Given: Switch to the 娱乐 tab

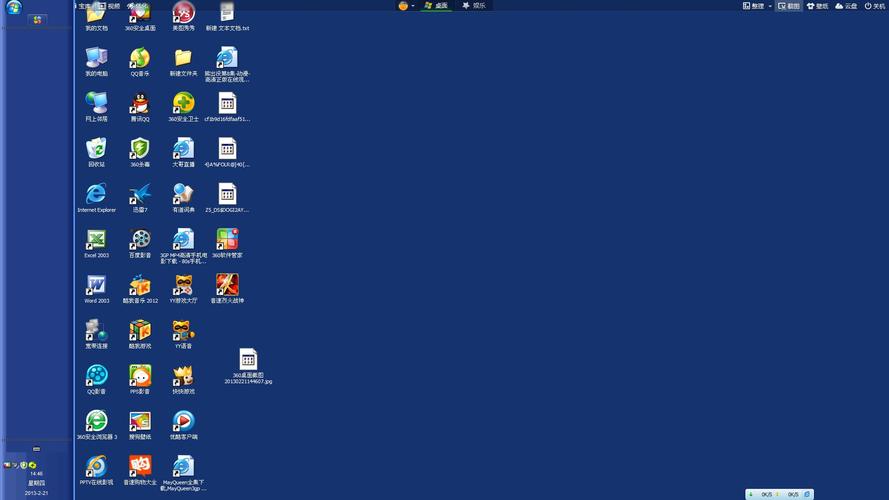Looking at the screenshot, I should [x=473, y=6].
